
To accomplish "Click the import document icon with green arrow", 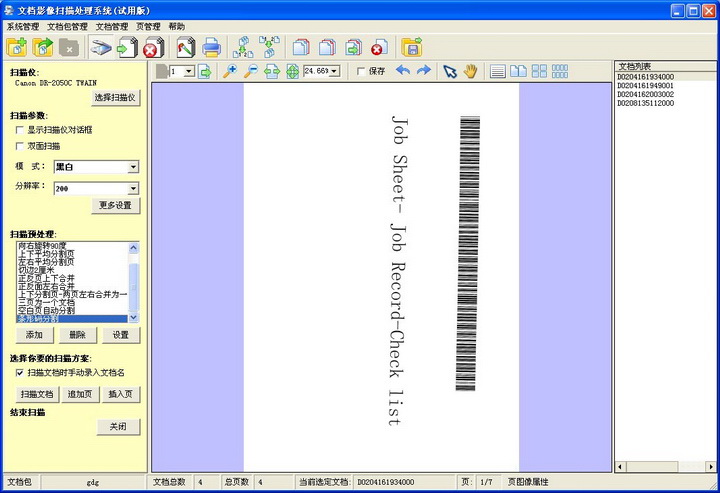I will tap(127, 47).
